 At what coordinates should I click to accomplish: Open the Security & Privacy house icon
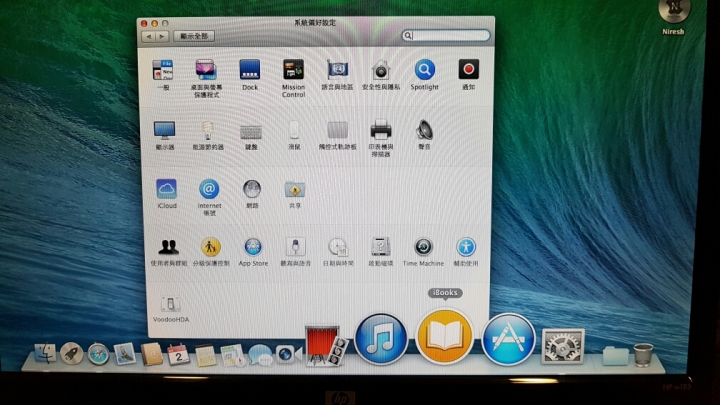pyautogui.click(x=381, y=70)
